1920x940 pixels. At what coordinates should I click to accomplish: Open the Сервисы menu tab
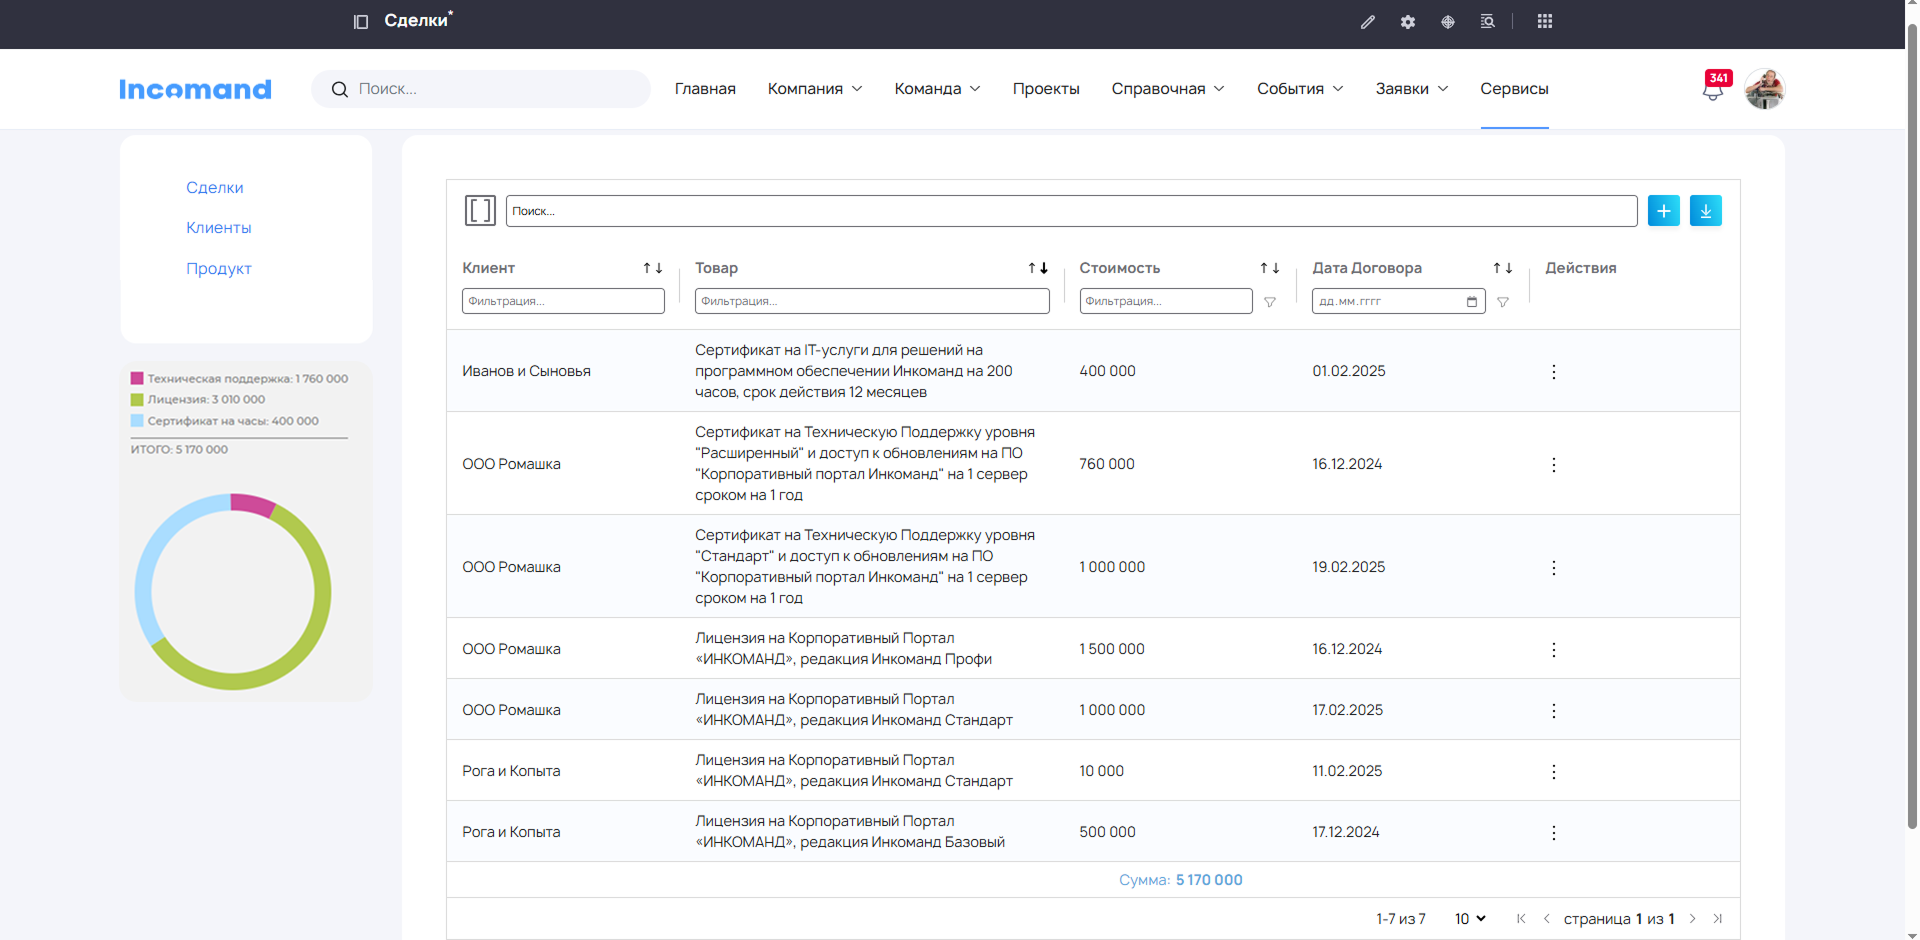[x=1513, y=89]
